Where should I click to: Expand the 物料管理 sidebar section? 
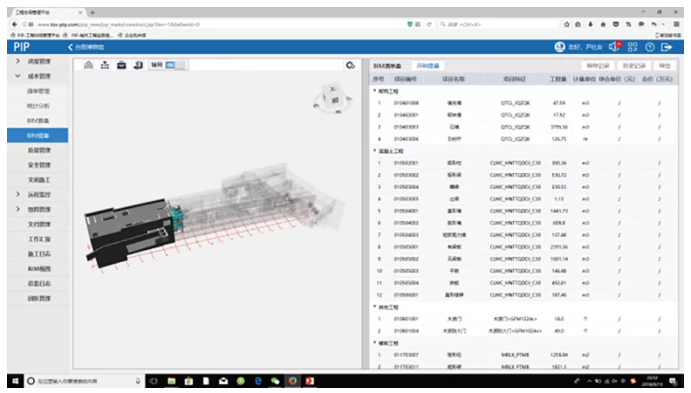(x=18, y=209)
